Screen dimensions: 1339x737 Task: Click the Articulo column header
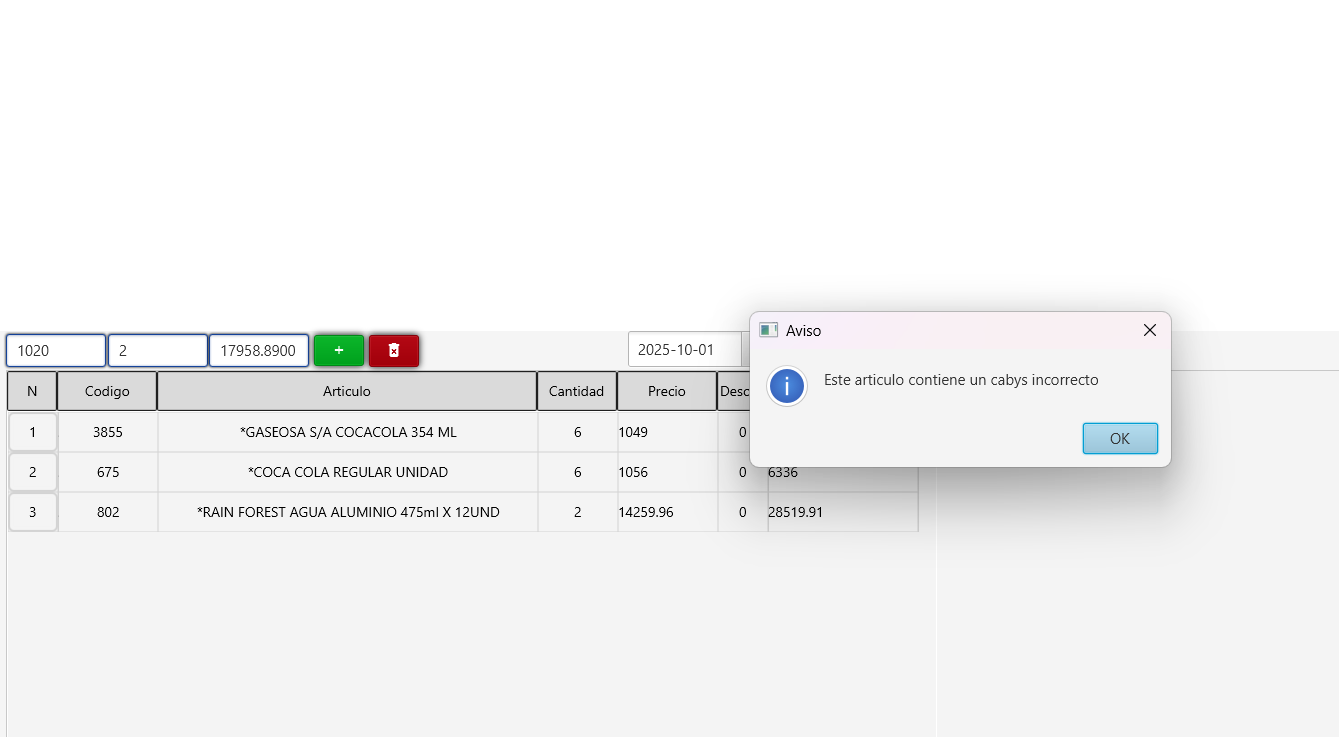click(x=347, y=391)
